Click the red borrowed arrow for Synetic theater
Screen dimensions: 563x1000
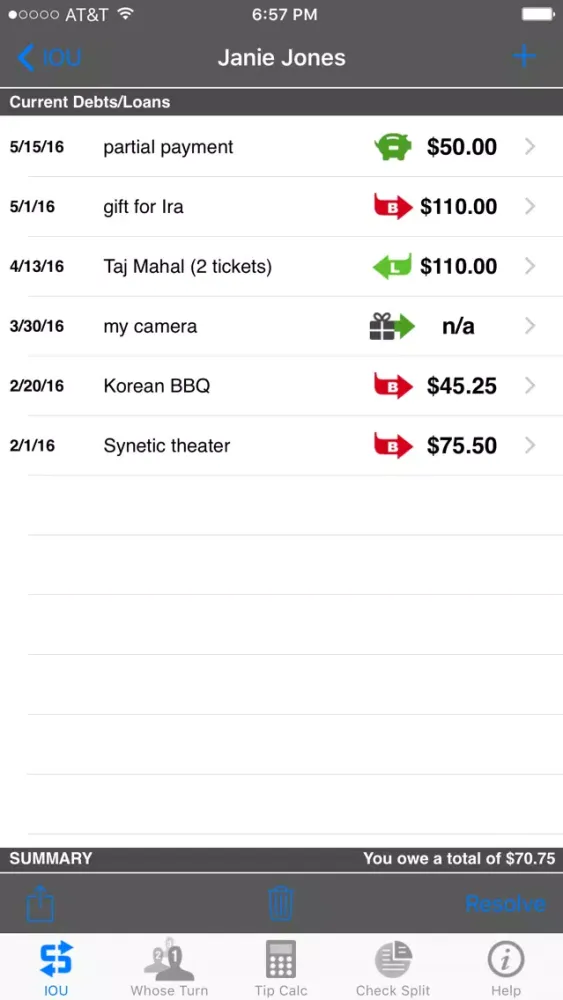coord(393,446)
